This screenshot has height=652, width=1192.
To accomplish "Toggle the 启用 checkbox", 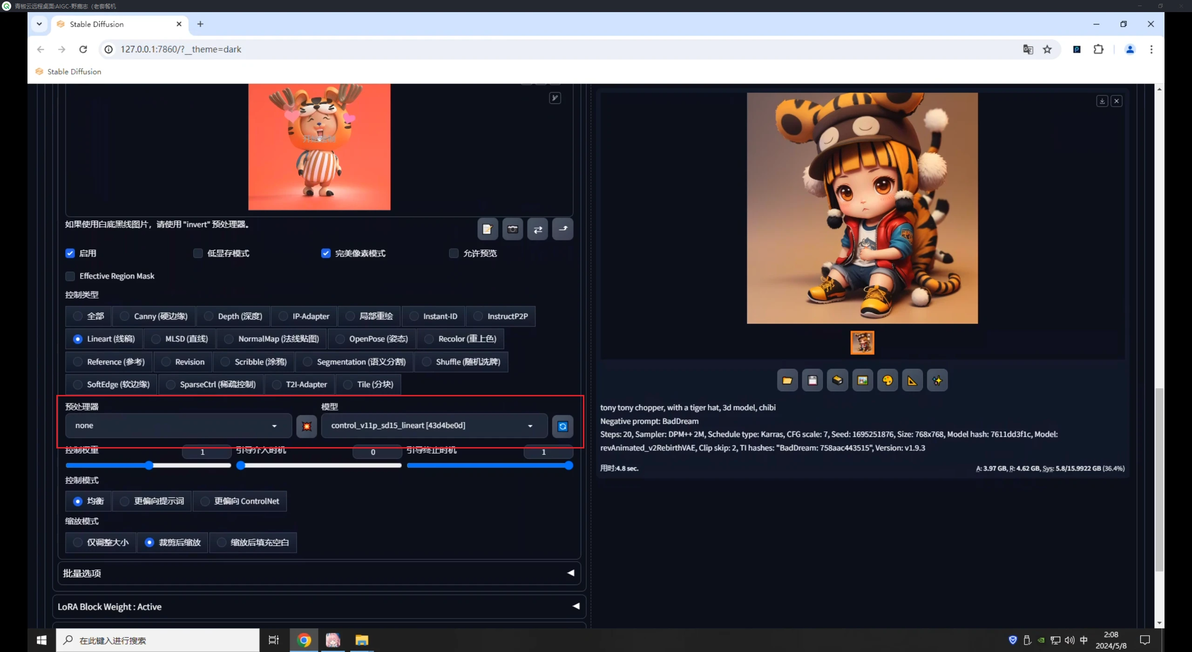I will 70,253.
